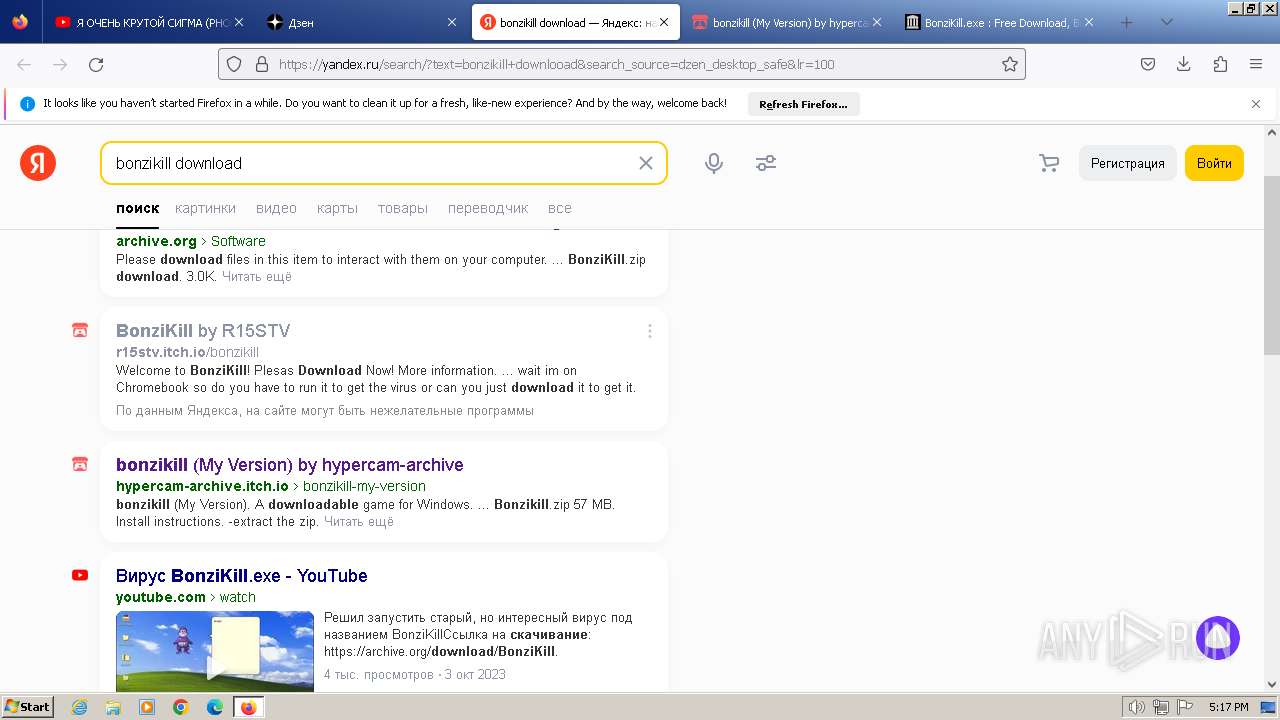This screenshot has width=1280, height=720.
Task: Select the переводчик search category
Action: click(x=488, y=208)
